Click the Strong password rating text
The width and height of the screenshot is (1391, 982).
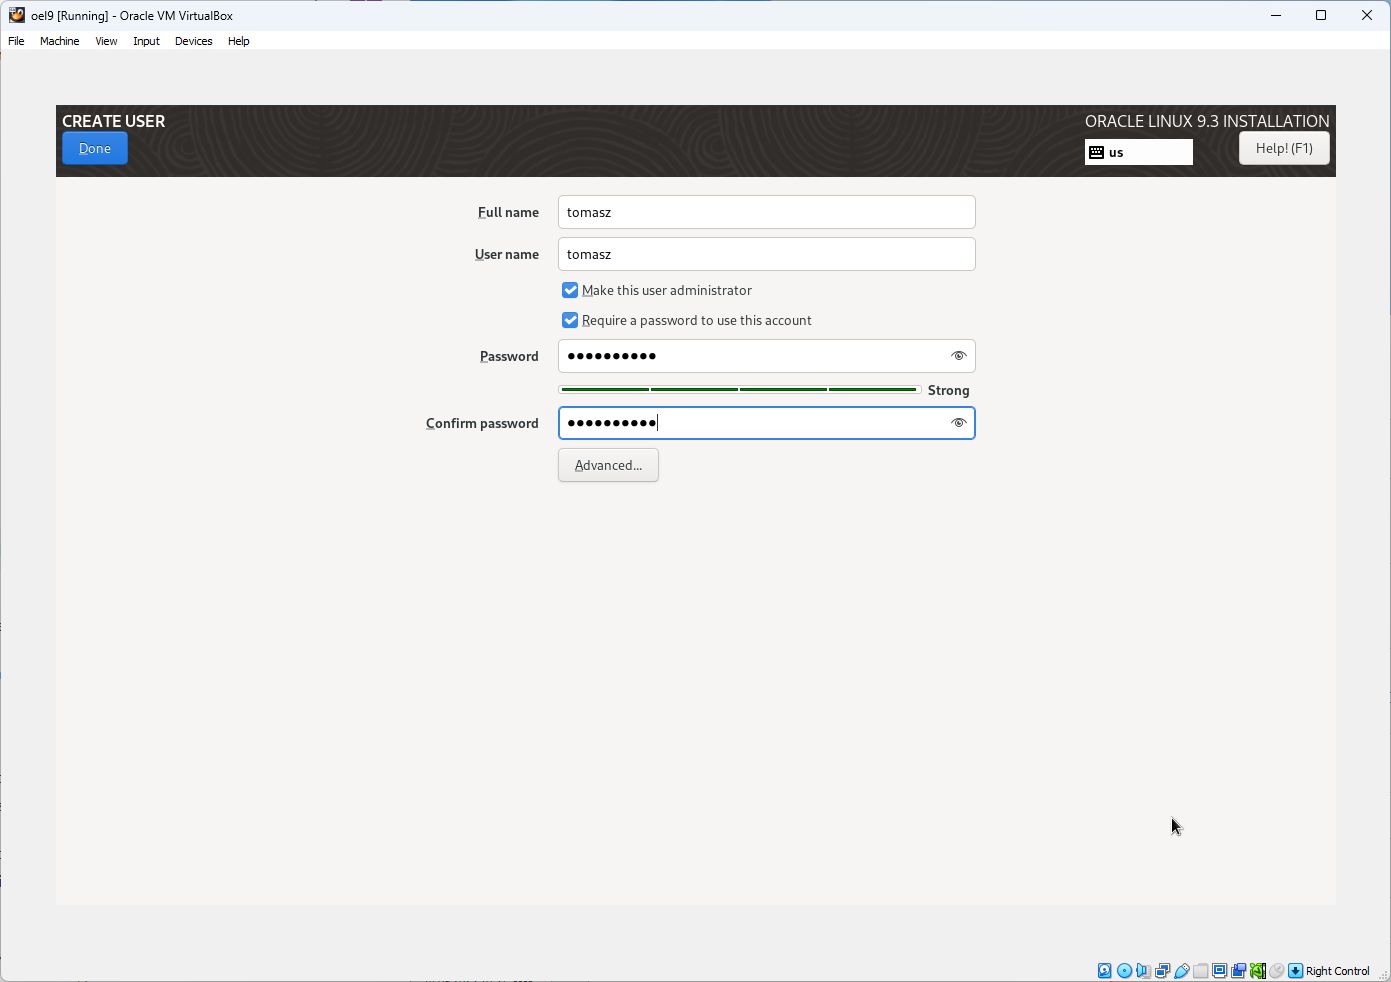[x=949, y=390]
